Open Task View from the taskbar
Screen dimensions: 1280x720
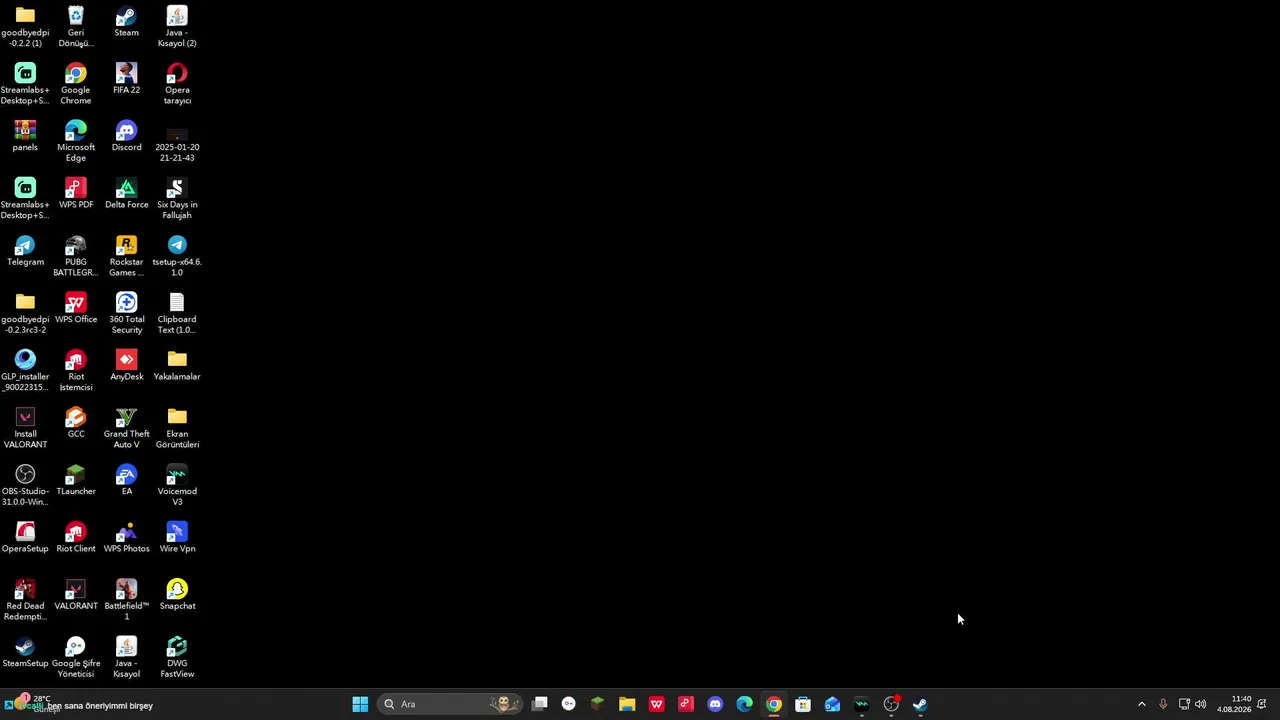tap(540, 704)
